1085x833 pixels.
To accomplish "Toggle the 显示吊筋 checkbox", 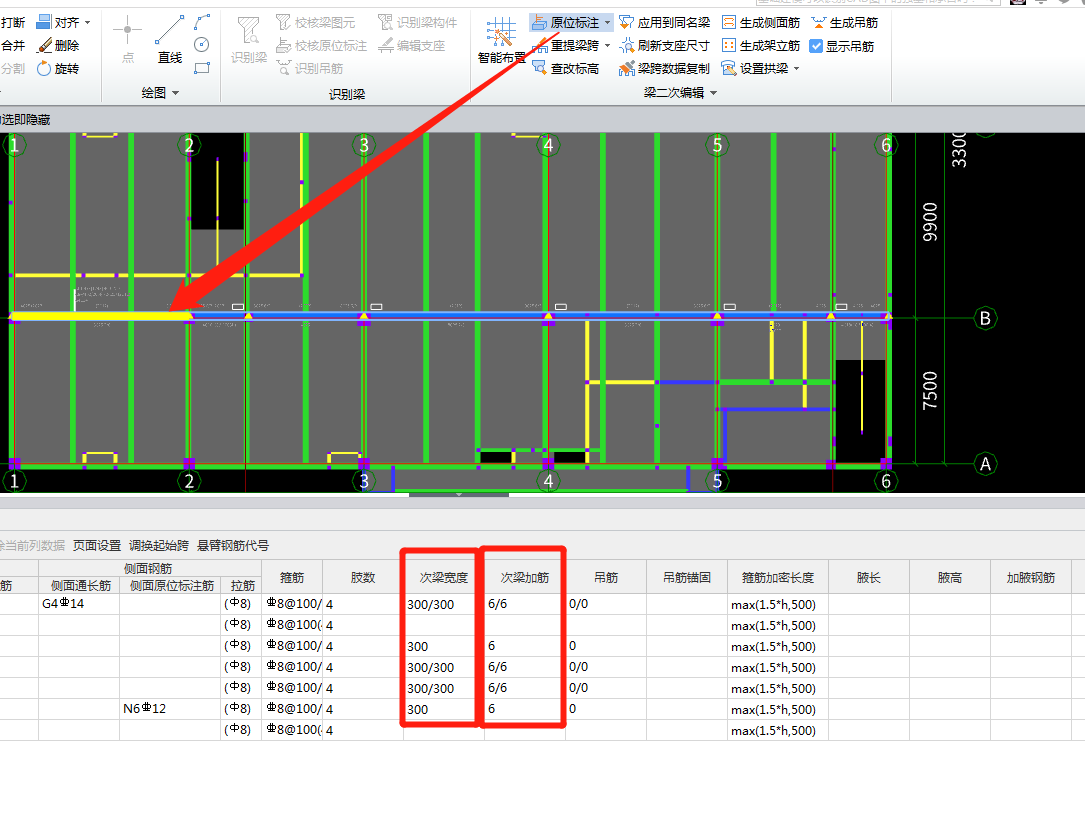I will pyautogui.click(x=817, y=46).
